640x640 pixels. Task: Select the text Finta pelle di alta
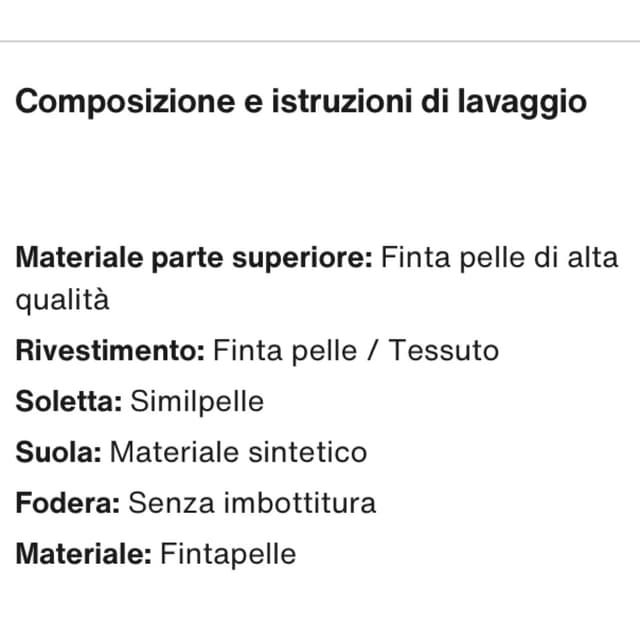(499, 258)
